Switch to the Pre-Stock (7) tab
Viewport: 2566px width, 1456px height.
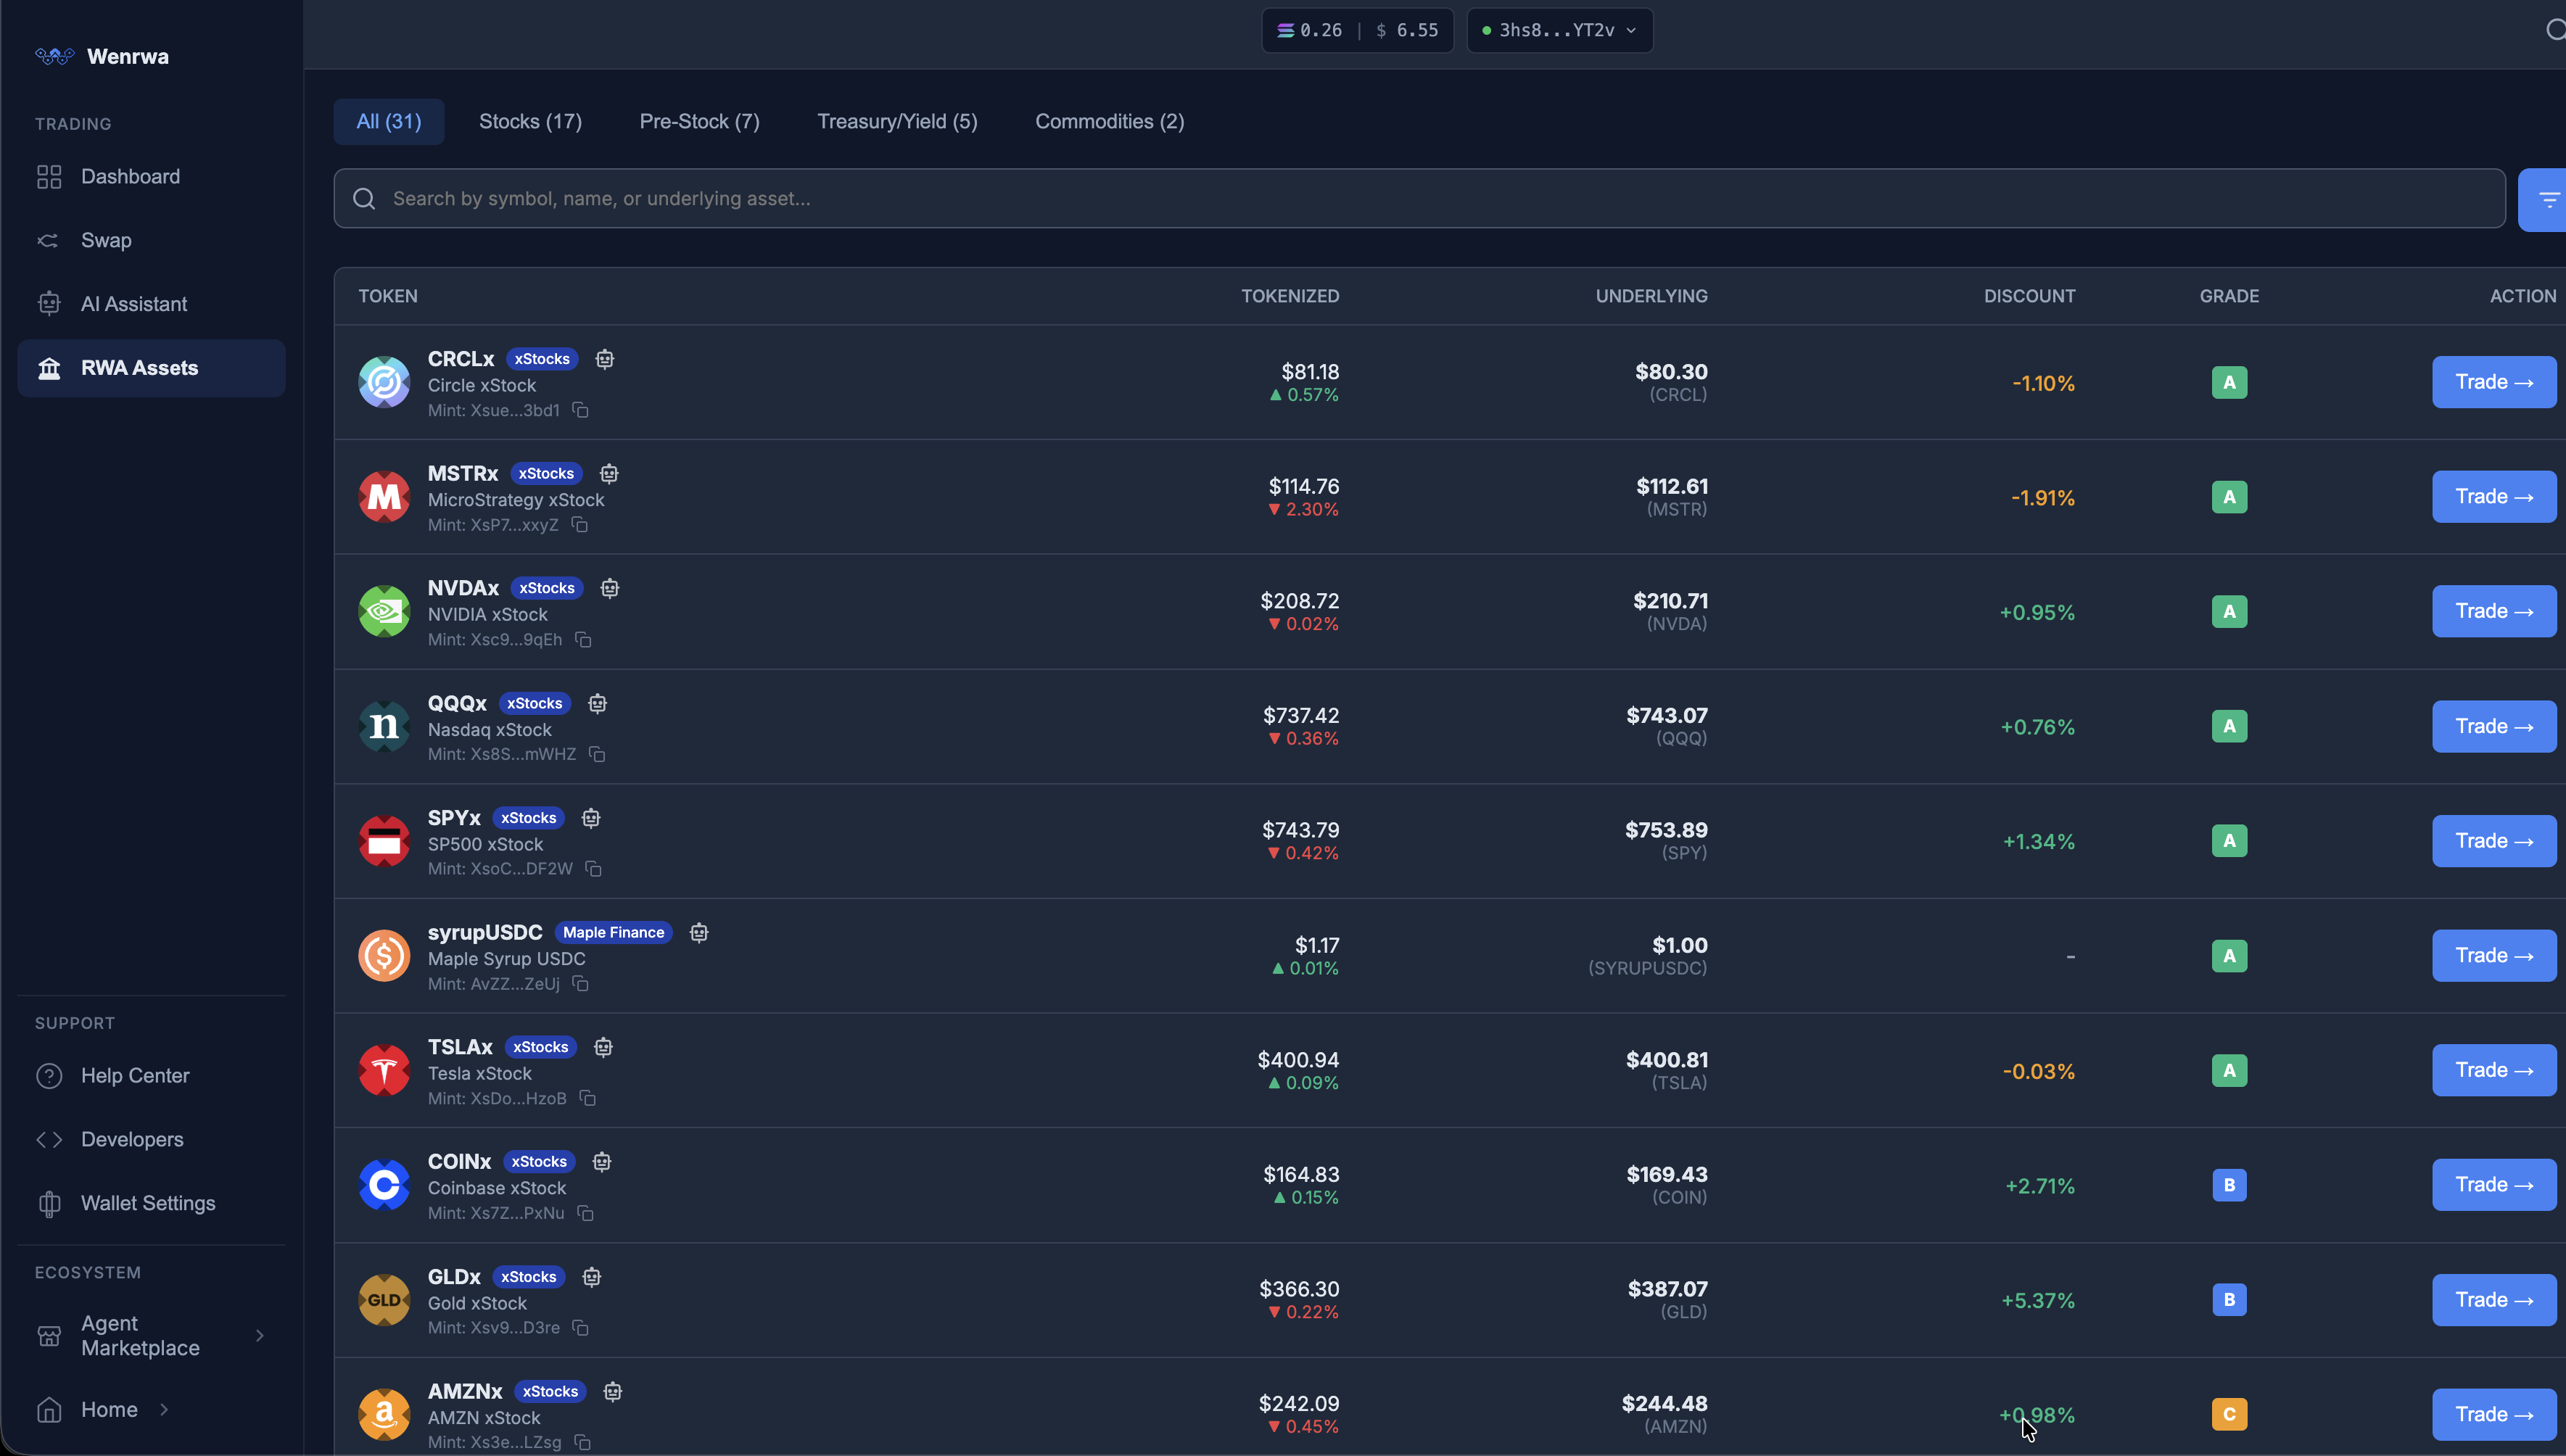[699, 122]
